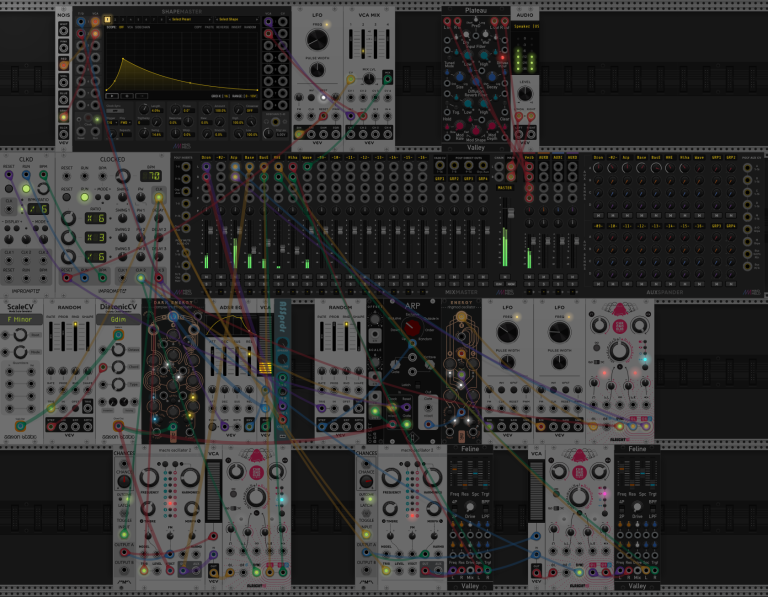
Task: Click the ScaleCV F Minor scale display
Action: point(19,319)
